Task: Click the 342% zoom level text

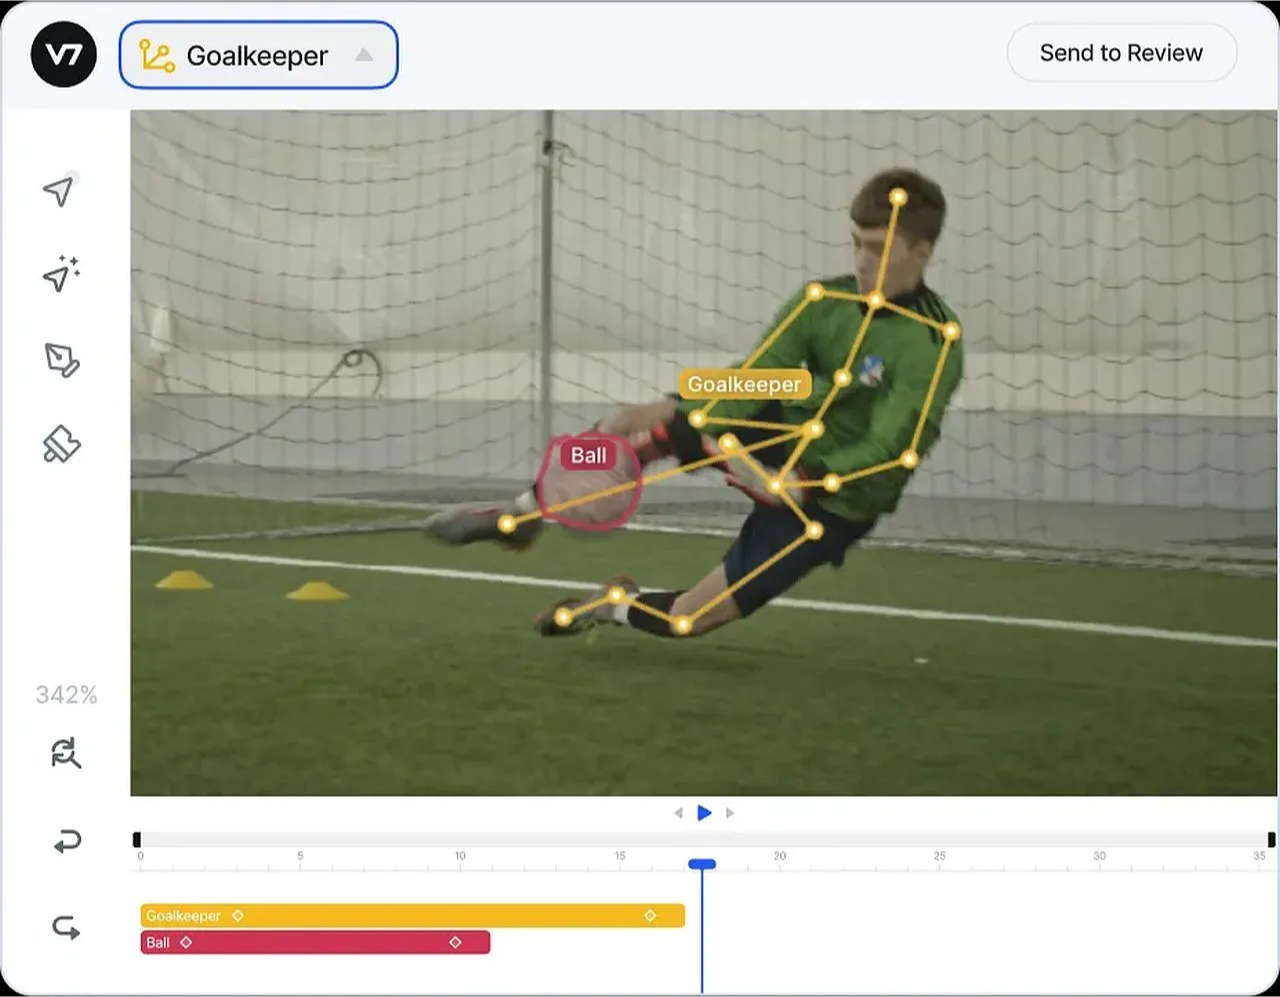Action: coord(66,695)
